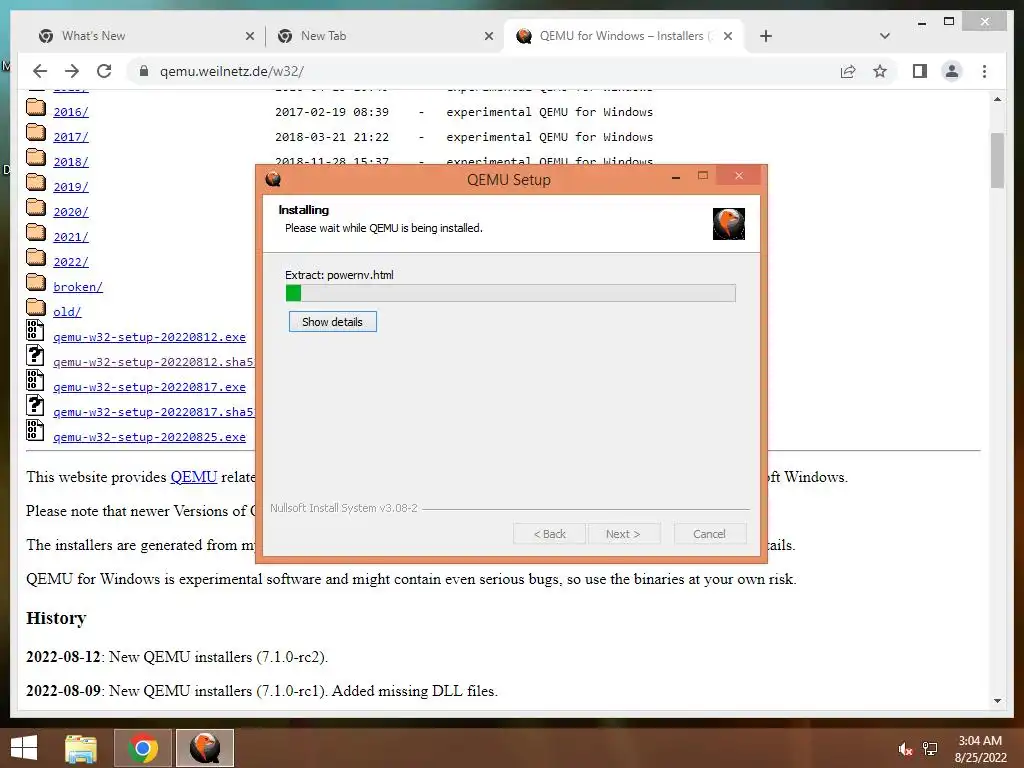The height and width of the screenshot is (768, 1024).
Task: Open the 2017/ folder link
Action: [x=71, y=136]
